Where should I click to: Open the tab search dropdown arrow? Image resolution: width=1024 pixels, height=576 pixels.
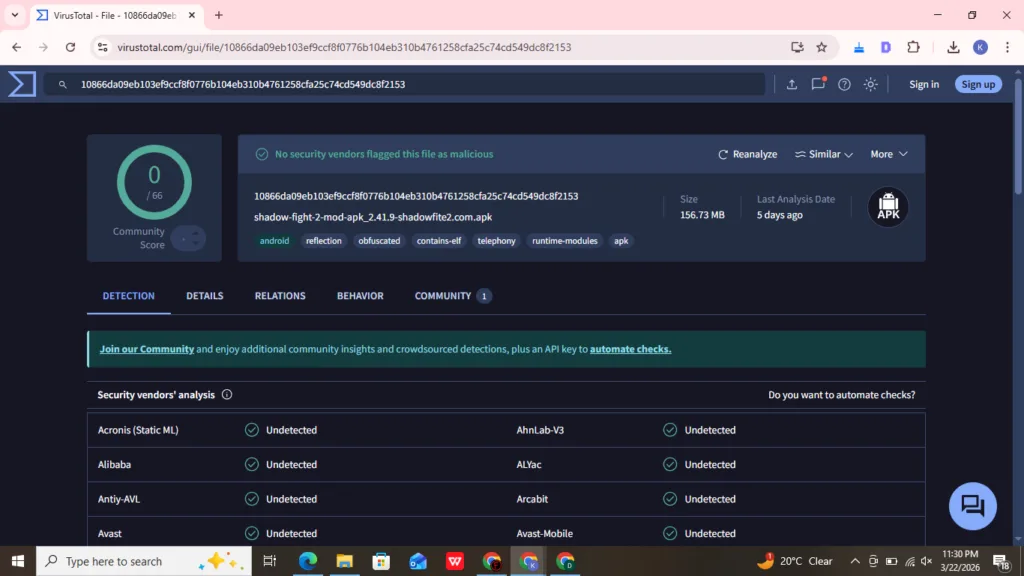tap(14, 15)
